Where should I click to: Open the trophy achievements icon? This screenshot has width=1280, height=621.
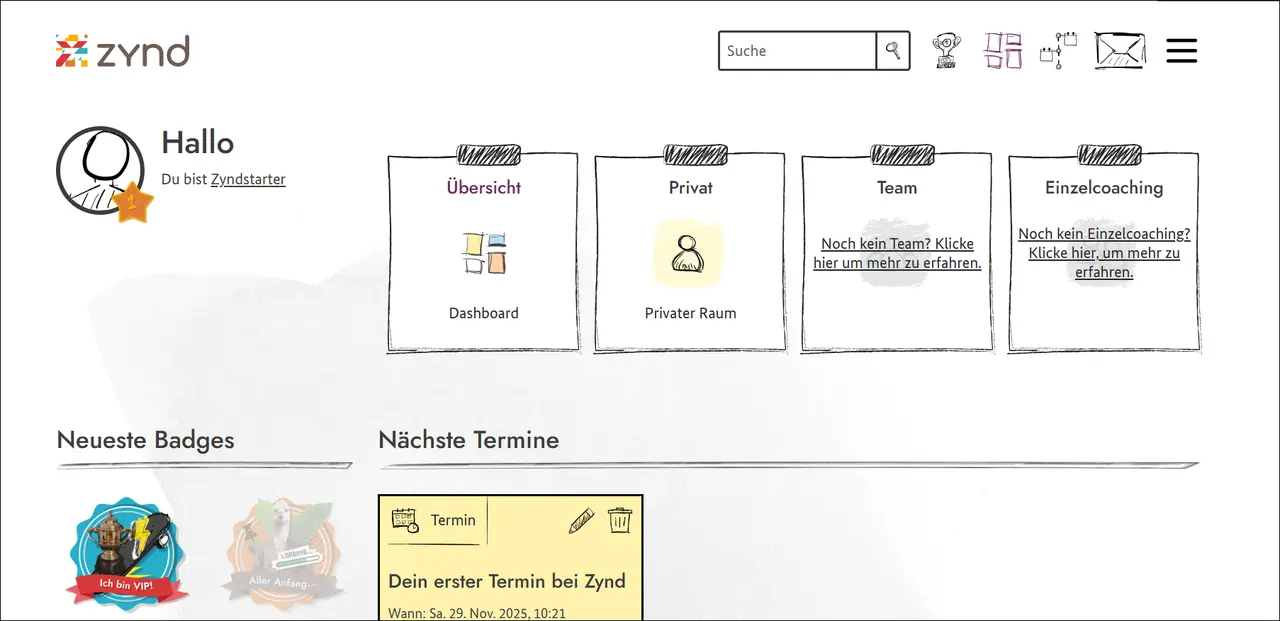click(x=945, y=50)
